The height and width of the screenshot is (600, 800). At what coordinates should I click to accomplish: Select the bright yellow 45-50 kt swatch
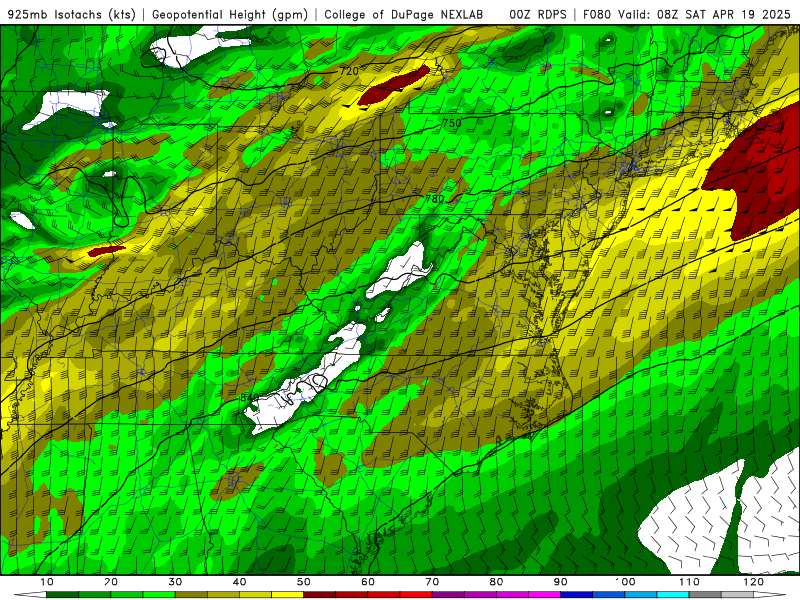pyautogui.click(x=287, y=595)
